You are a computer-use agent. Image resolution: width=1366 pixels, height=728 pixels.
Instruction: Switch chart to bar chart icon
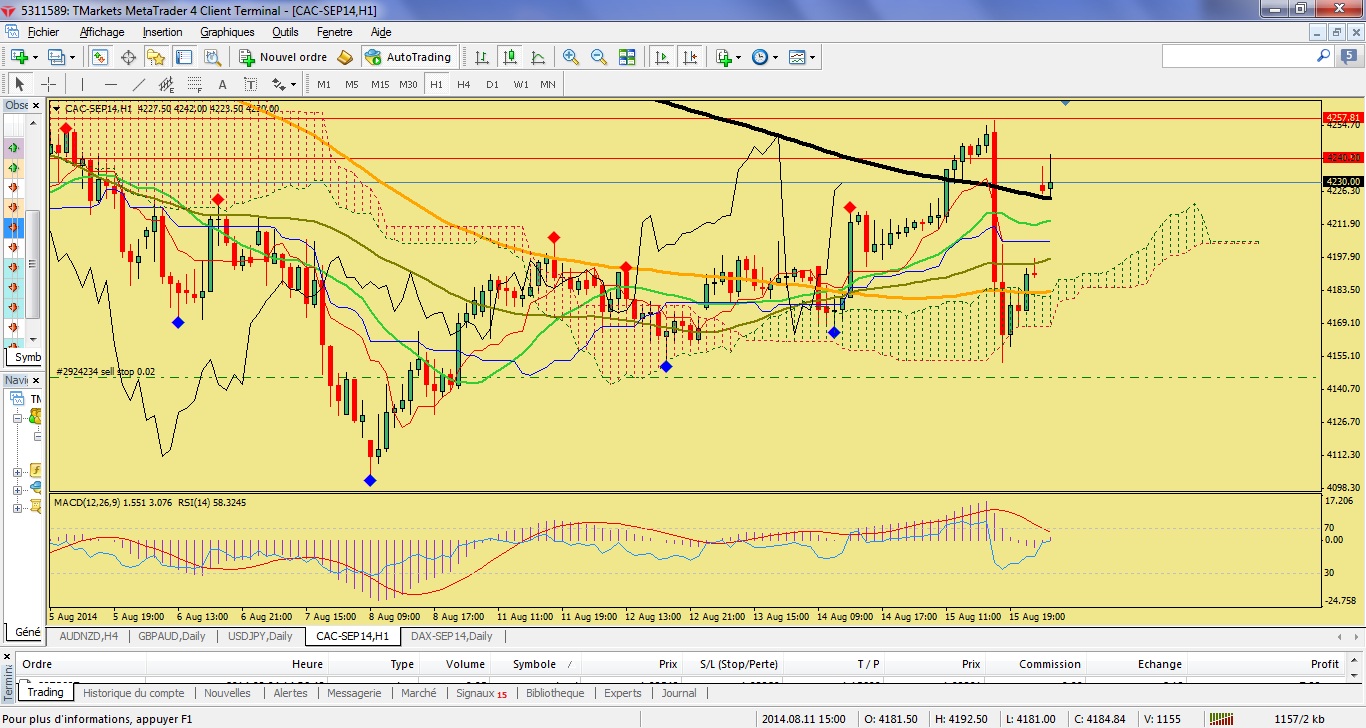[482, 57]
